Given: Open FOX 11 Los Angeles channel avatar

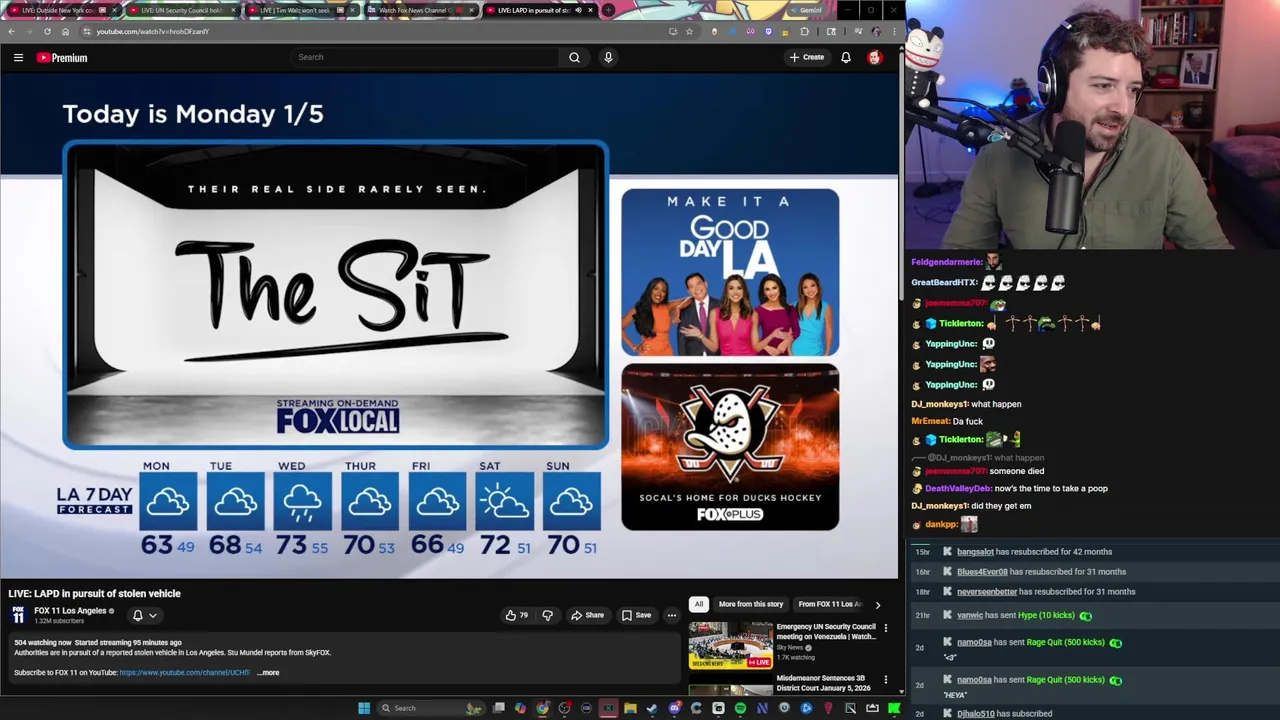Looking at the screenshot, I should [x=18, y=615].
